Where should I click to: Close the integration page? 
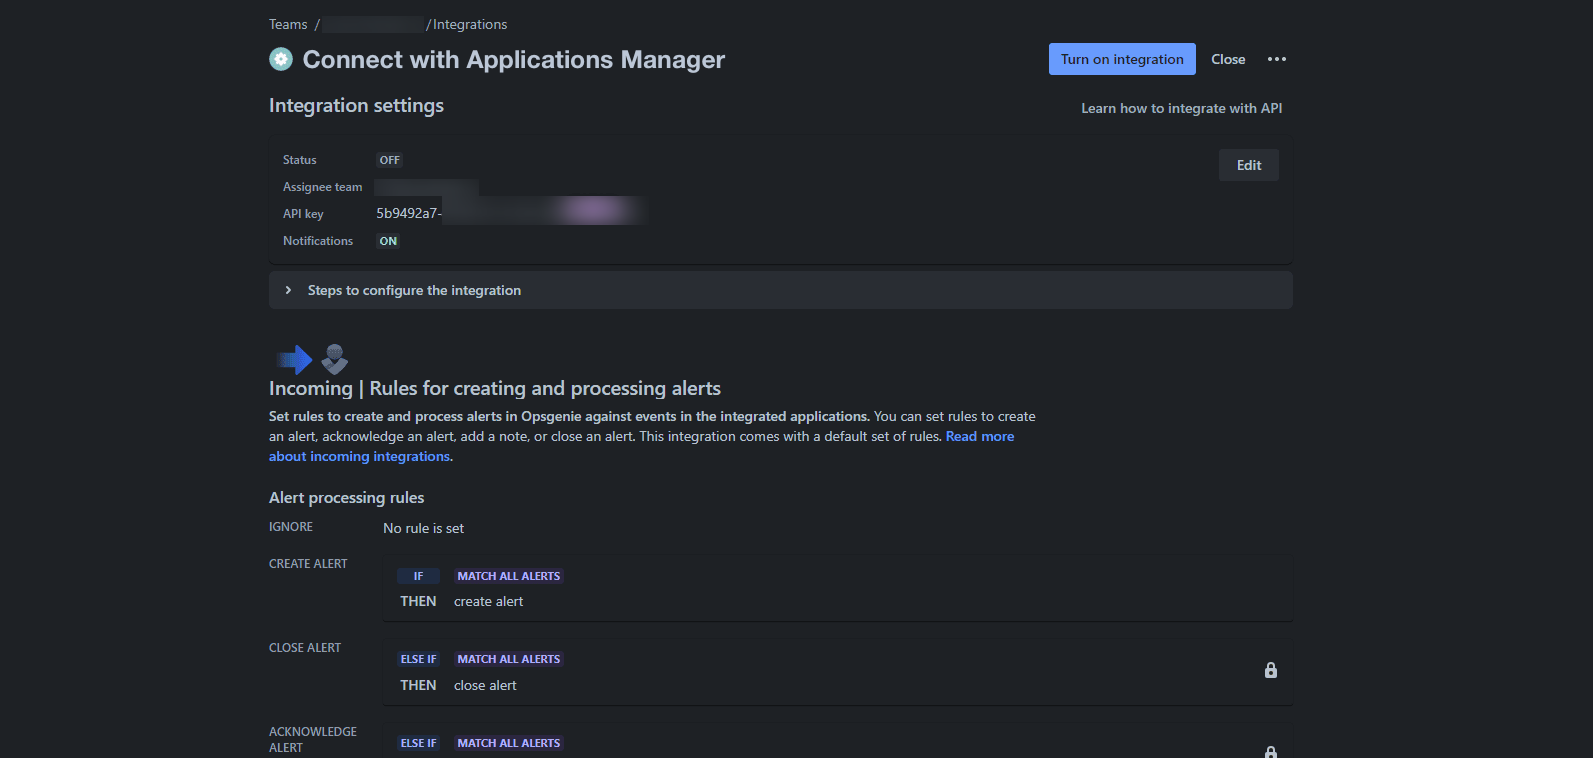[x=1228, y=59]
